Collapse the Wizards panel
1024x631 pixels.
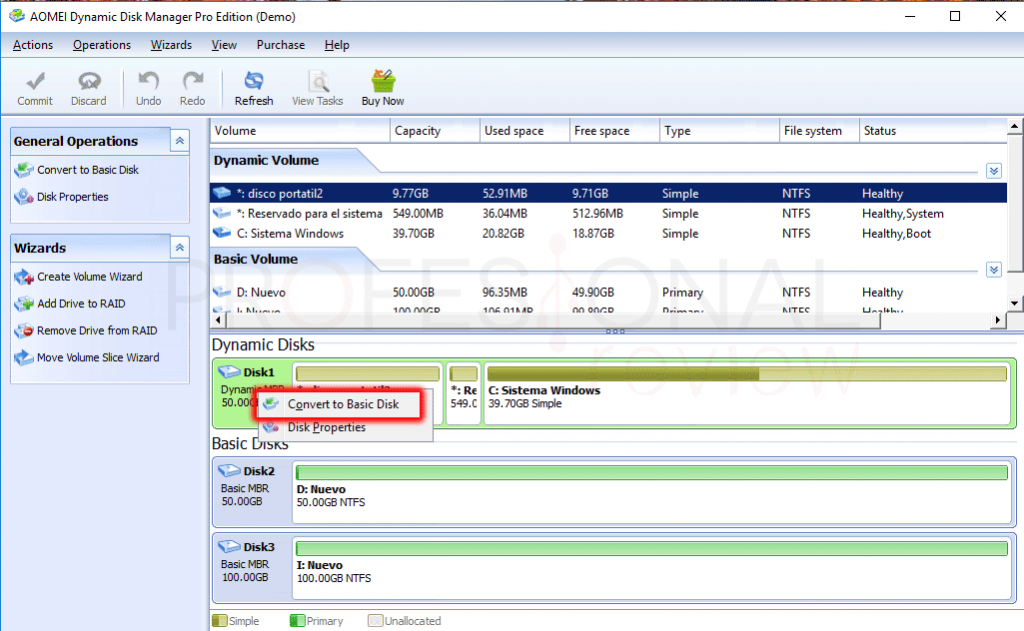[180, 248]
